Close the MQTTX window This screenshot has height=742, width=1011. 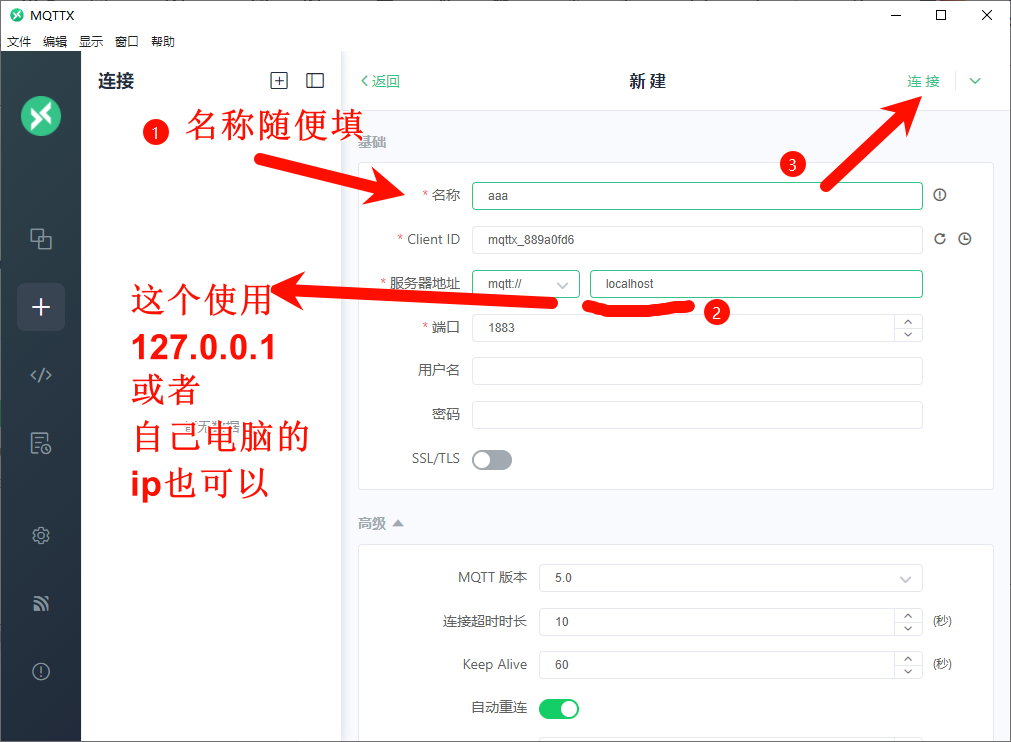point(986,15)
